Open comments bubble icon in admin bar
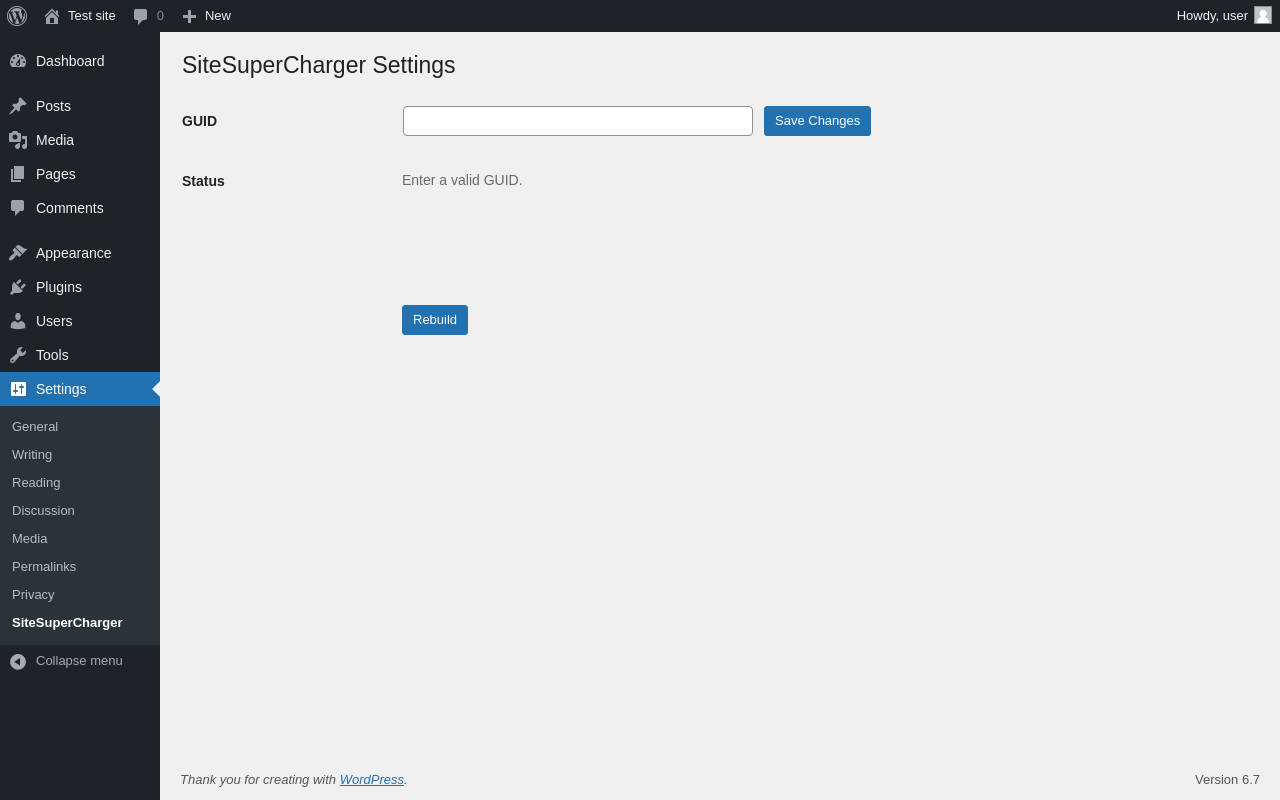This screenshot has width=1280, height=800. tap(141, 16)
